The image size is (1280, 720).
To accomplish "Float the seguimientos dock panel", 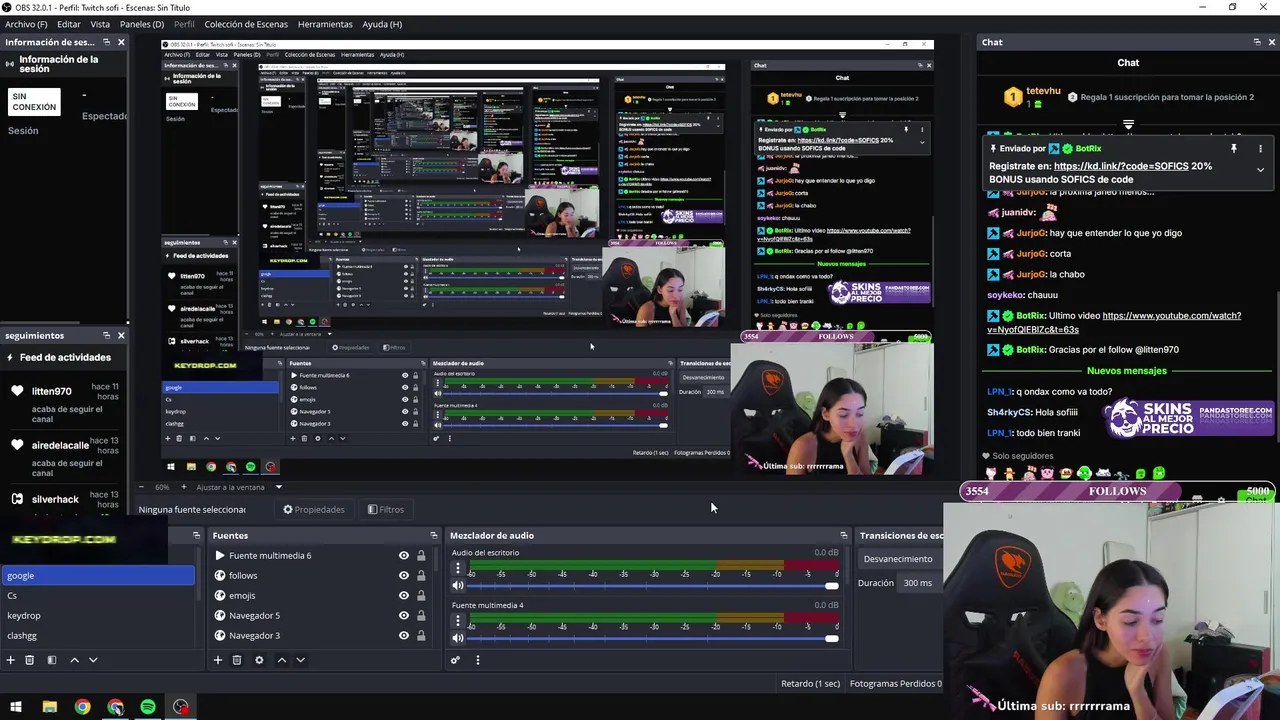I will [107, 336].
